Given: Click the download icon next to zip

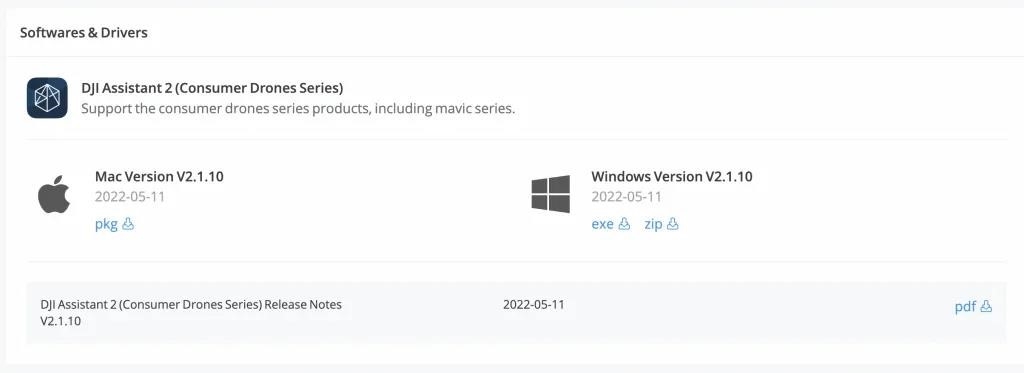Looking at the screenshot, I should point(673,224).
